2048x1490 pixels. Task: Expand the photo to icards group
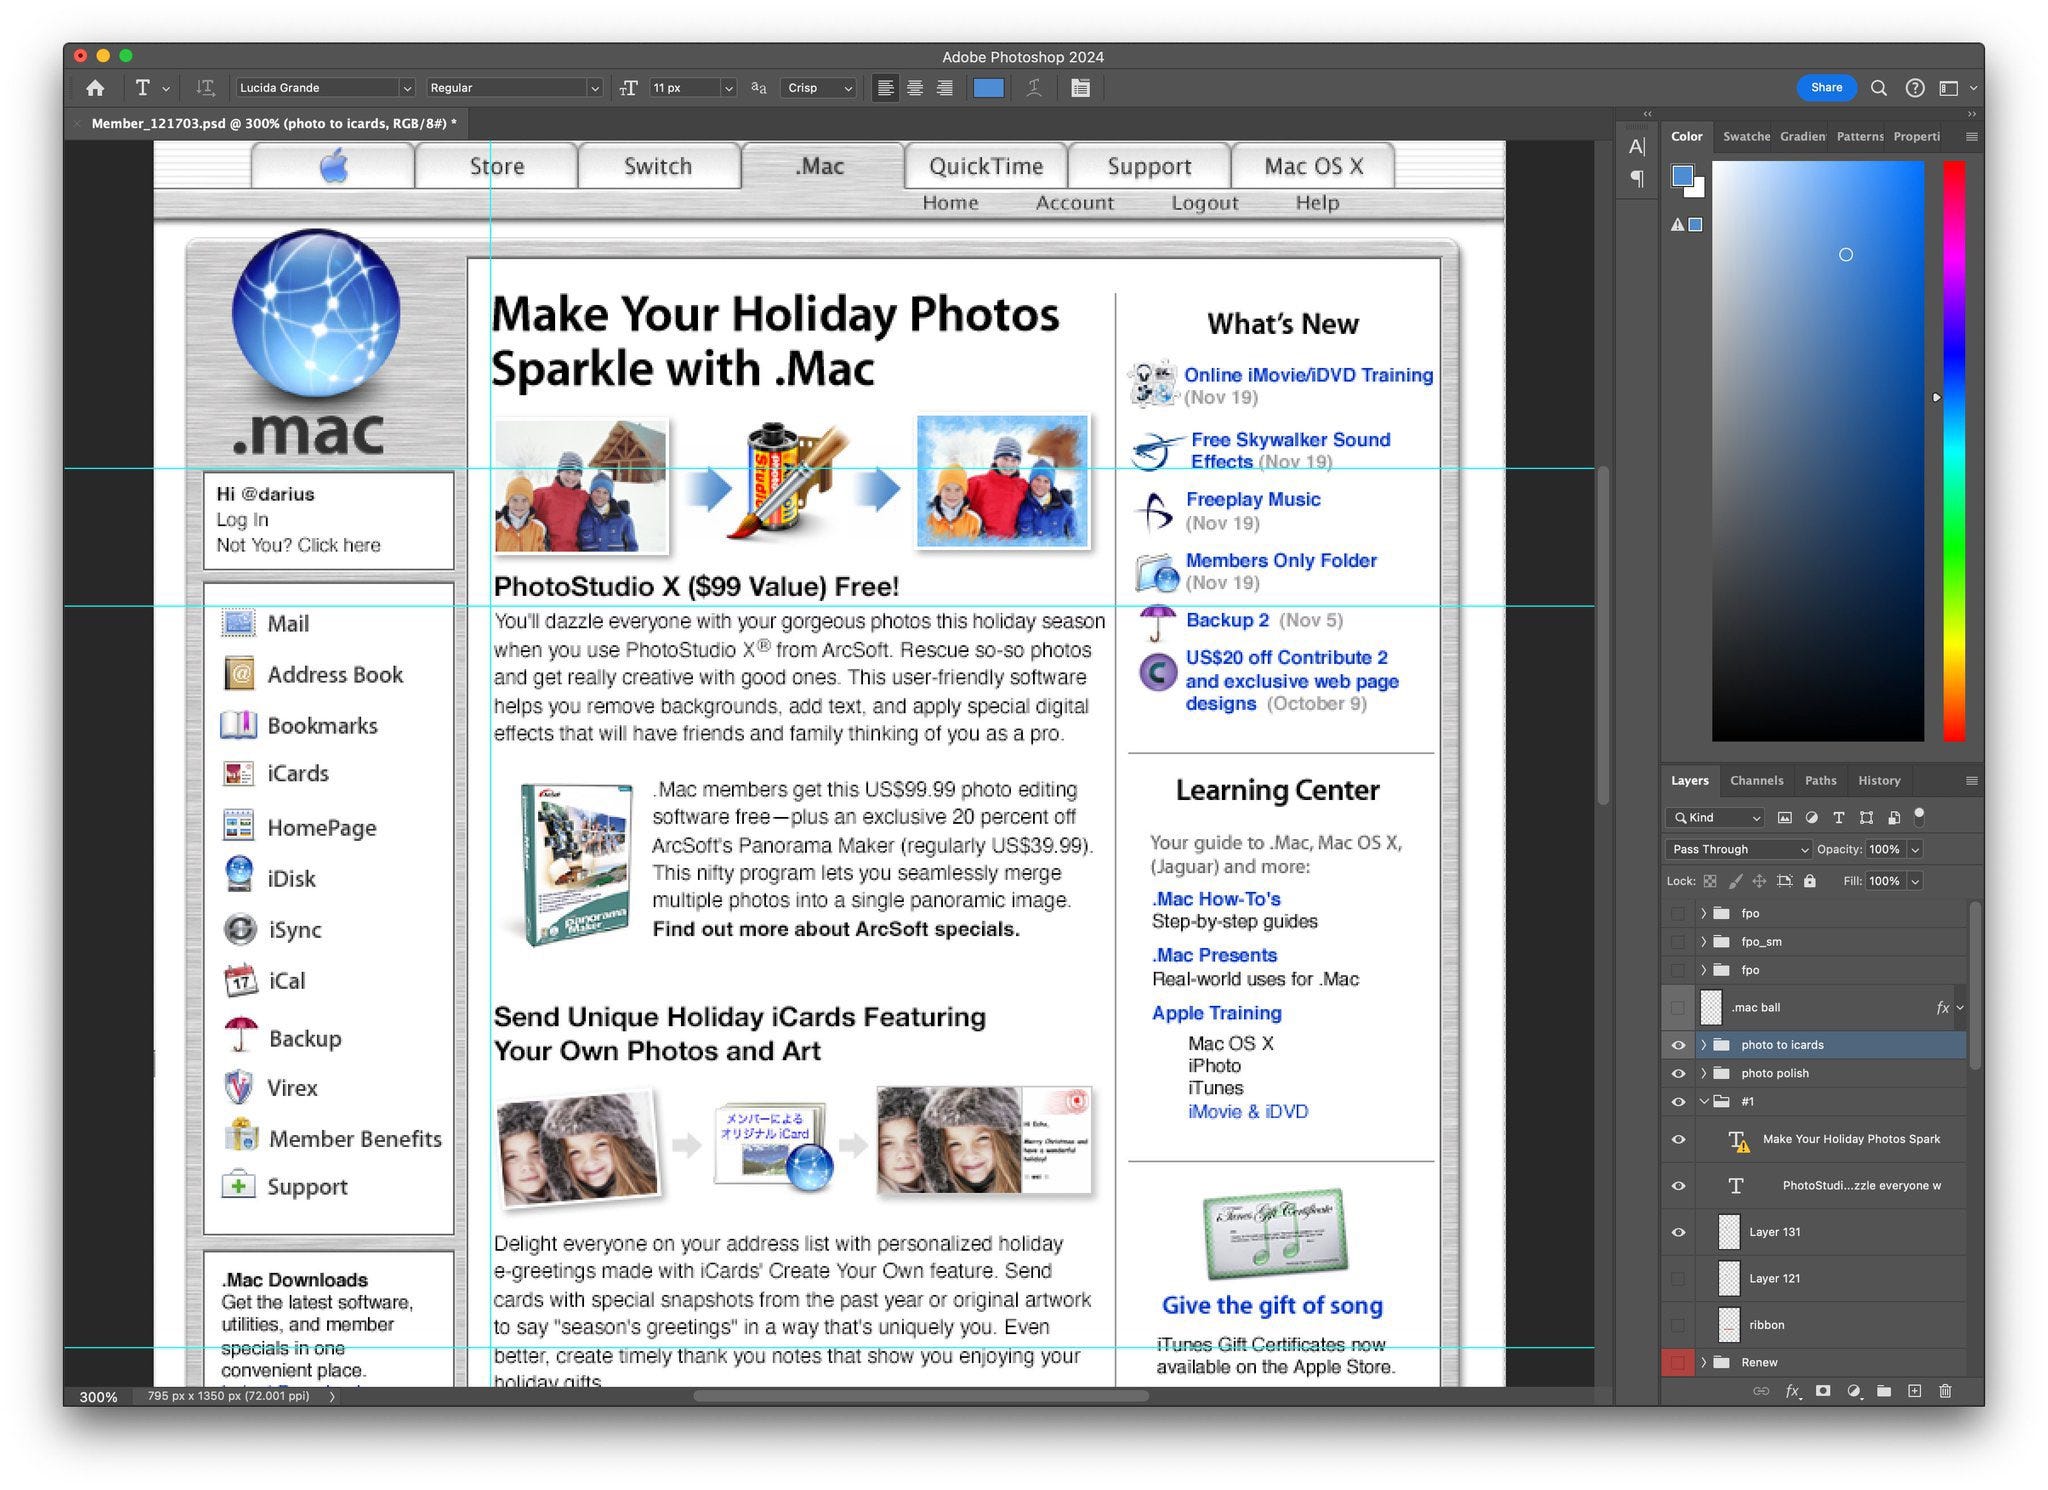[x=1703, y=1045]
